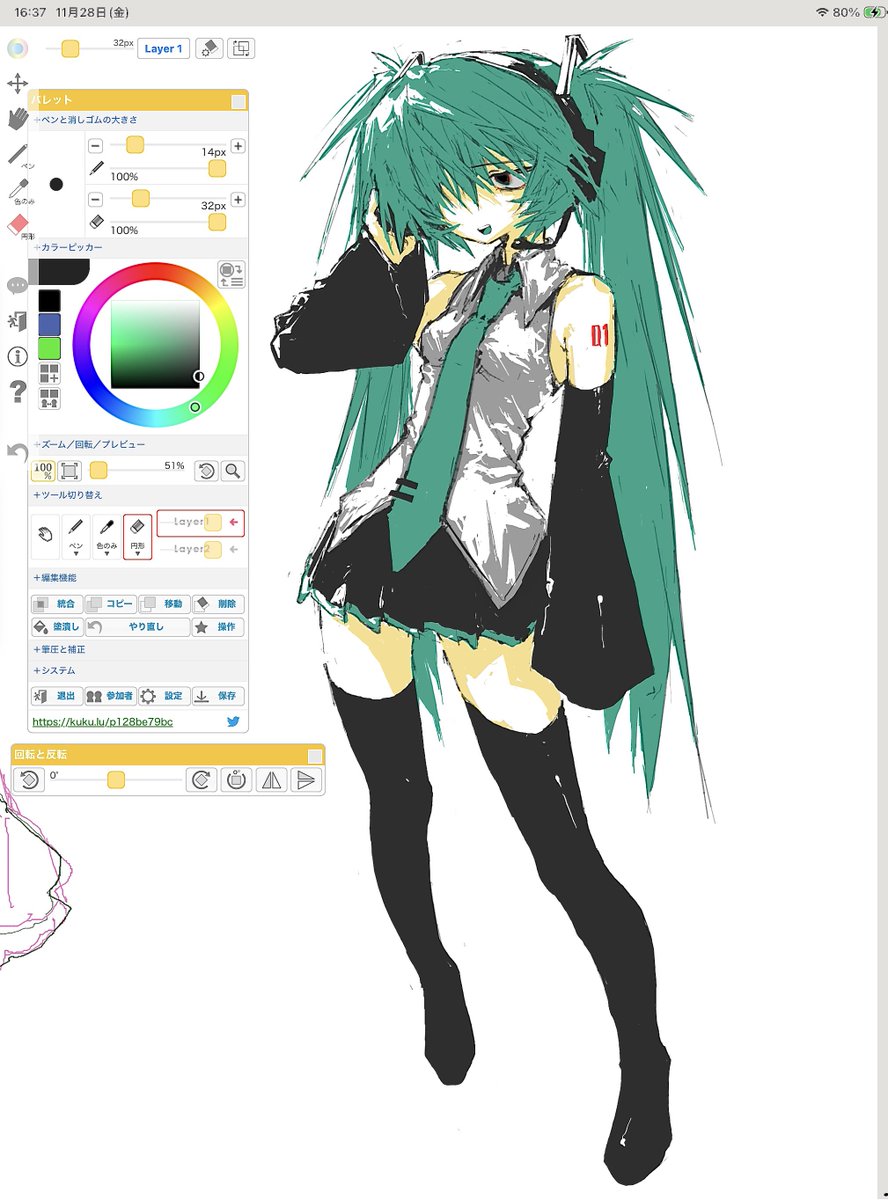Screen dimensions: 888x1200
Task: Reset rotation icon in zoom section
Action: (x=206, y=471)
